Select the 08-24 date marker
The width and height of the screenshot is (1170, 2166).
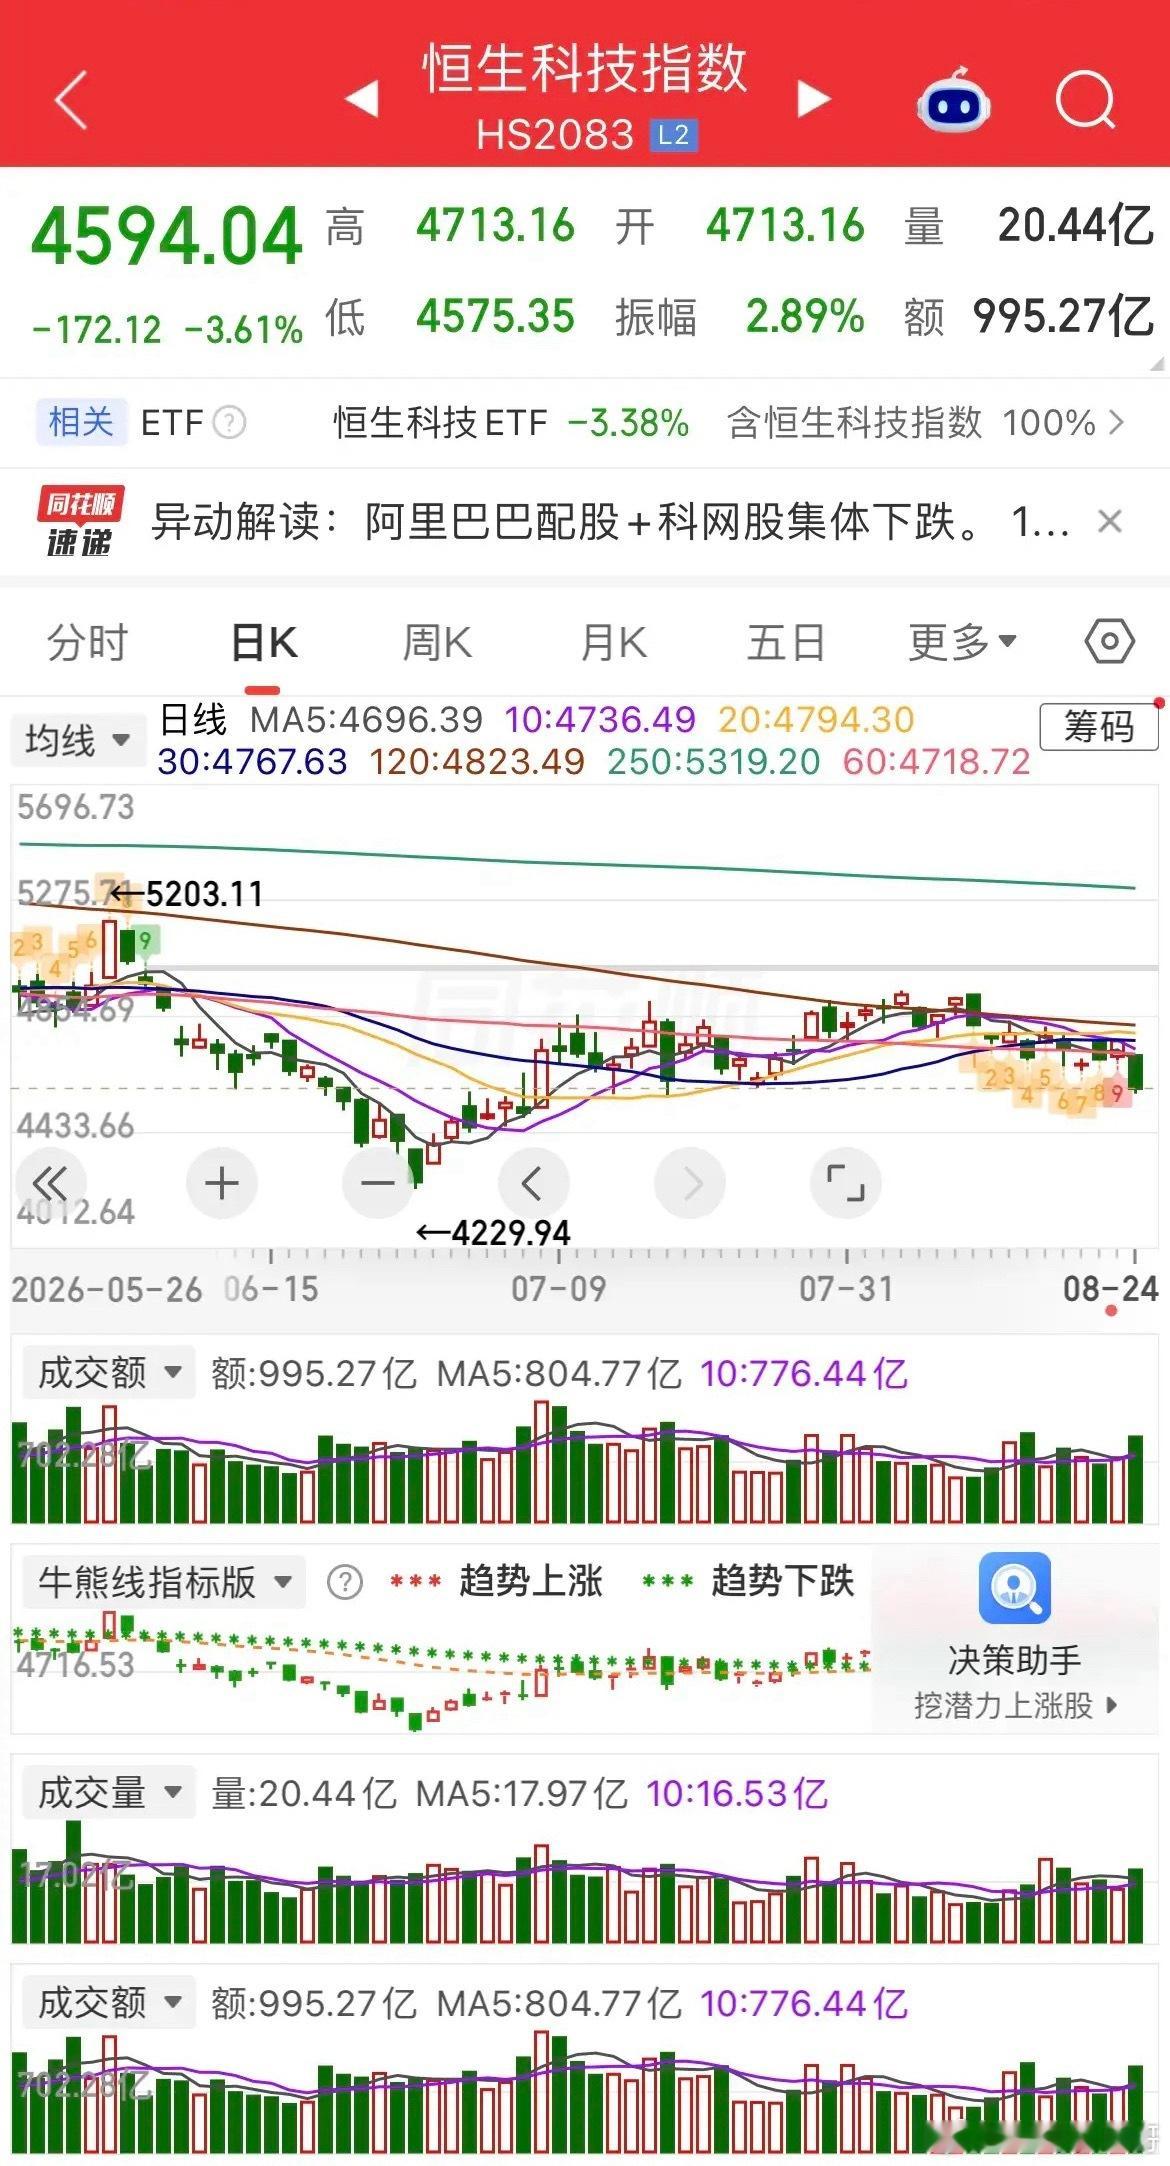tap(1111, 1288)
